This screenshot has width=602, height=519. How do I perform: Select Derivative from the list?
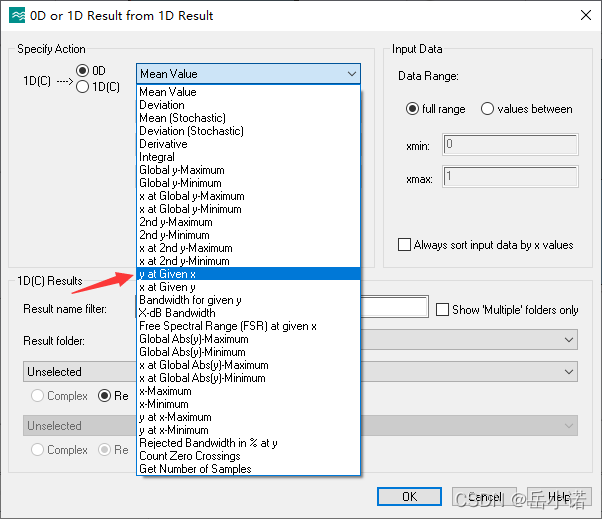(248, 144)
